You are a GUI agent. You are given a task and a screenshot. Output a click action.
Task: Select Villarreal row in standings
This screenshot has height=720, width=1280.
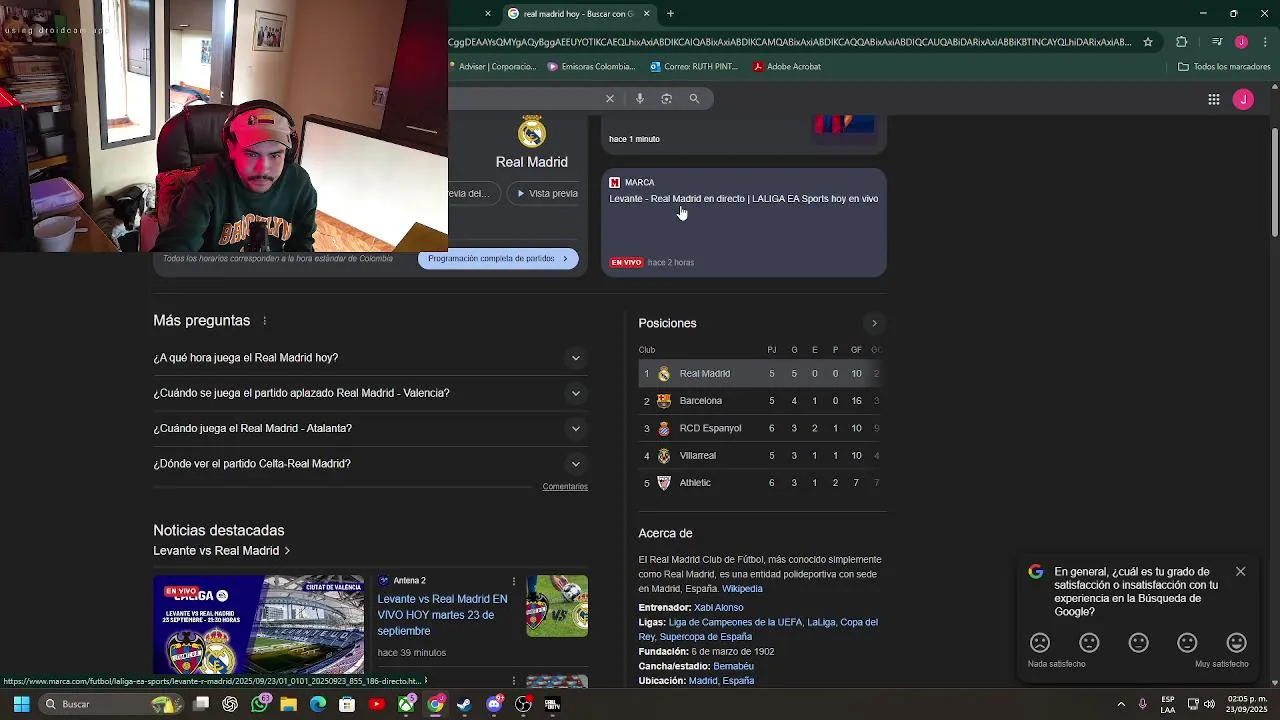tap(762, 456)
